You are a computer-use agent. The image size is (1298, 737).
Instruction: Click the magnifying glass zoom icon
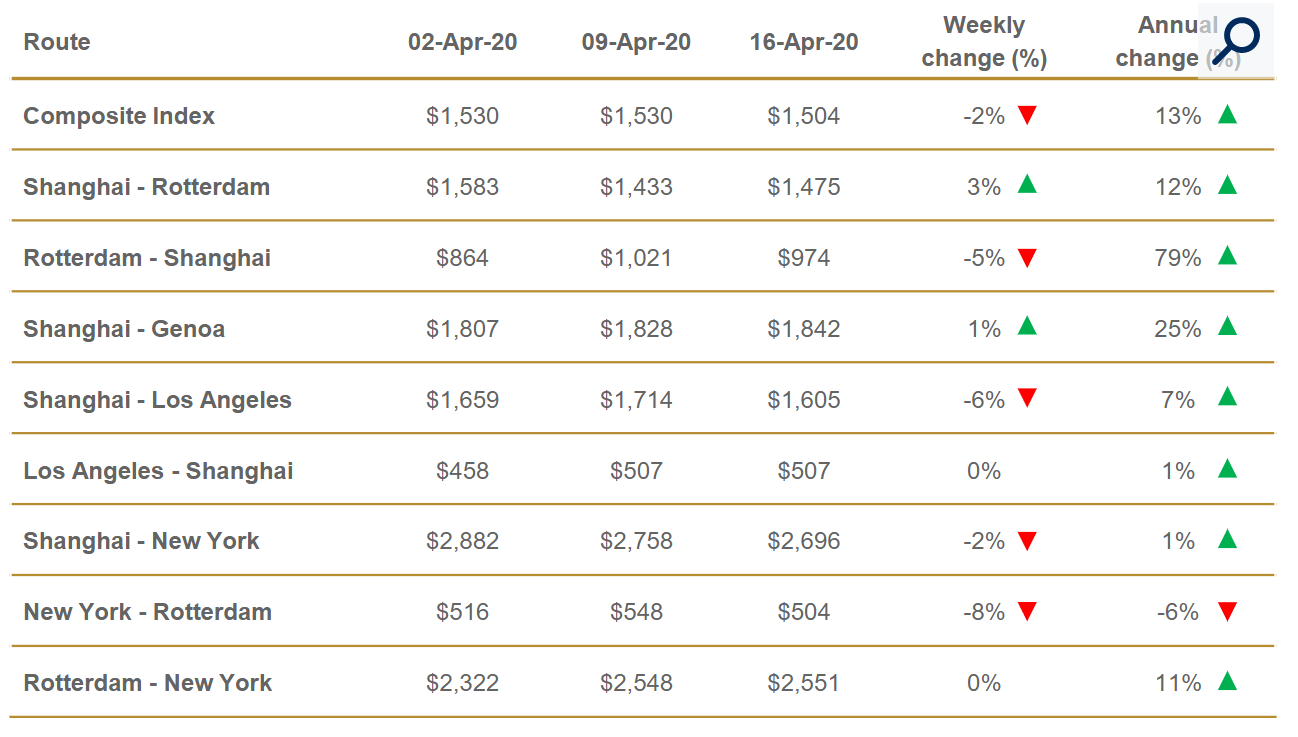(1238, 40)
